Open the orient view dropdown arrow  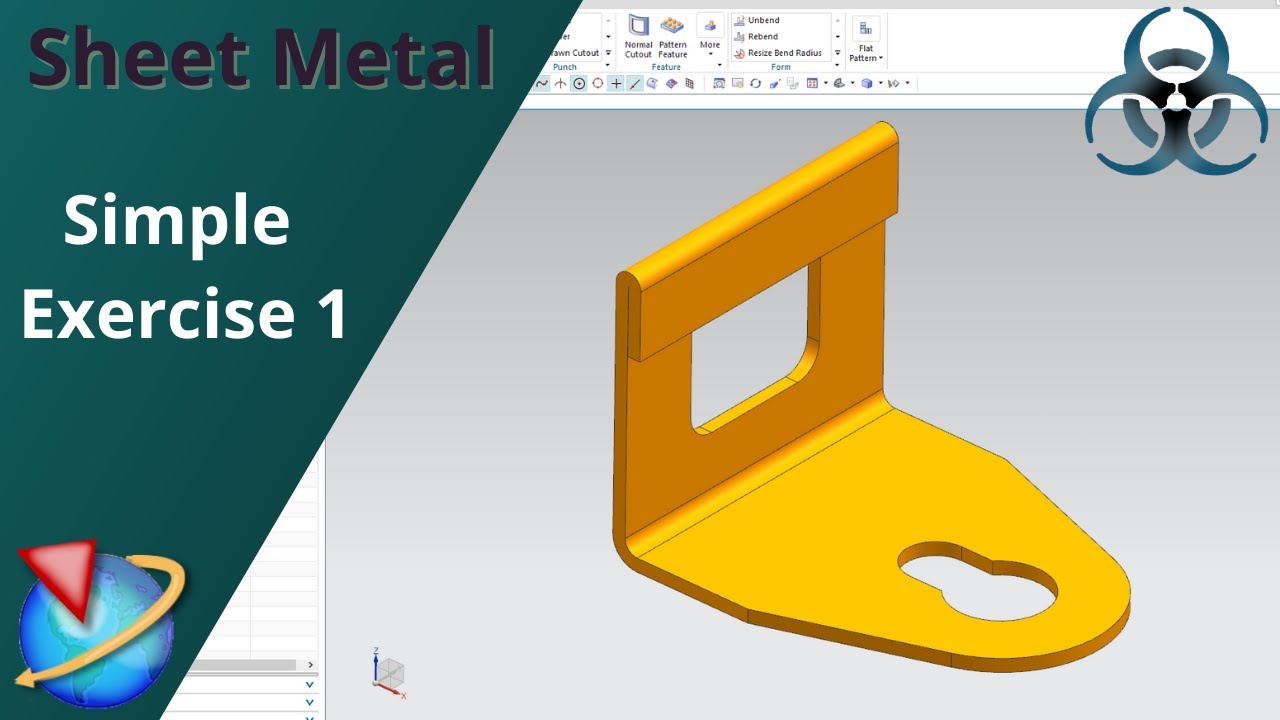pyautogui.click(x=825, y=83)
